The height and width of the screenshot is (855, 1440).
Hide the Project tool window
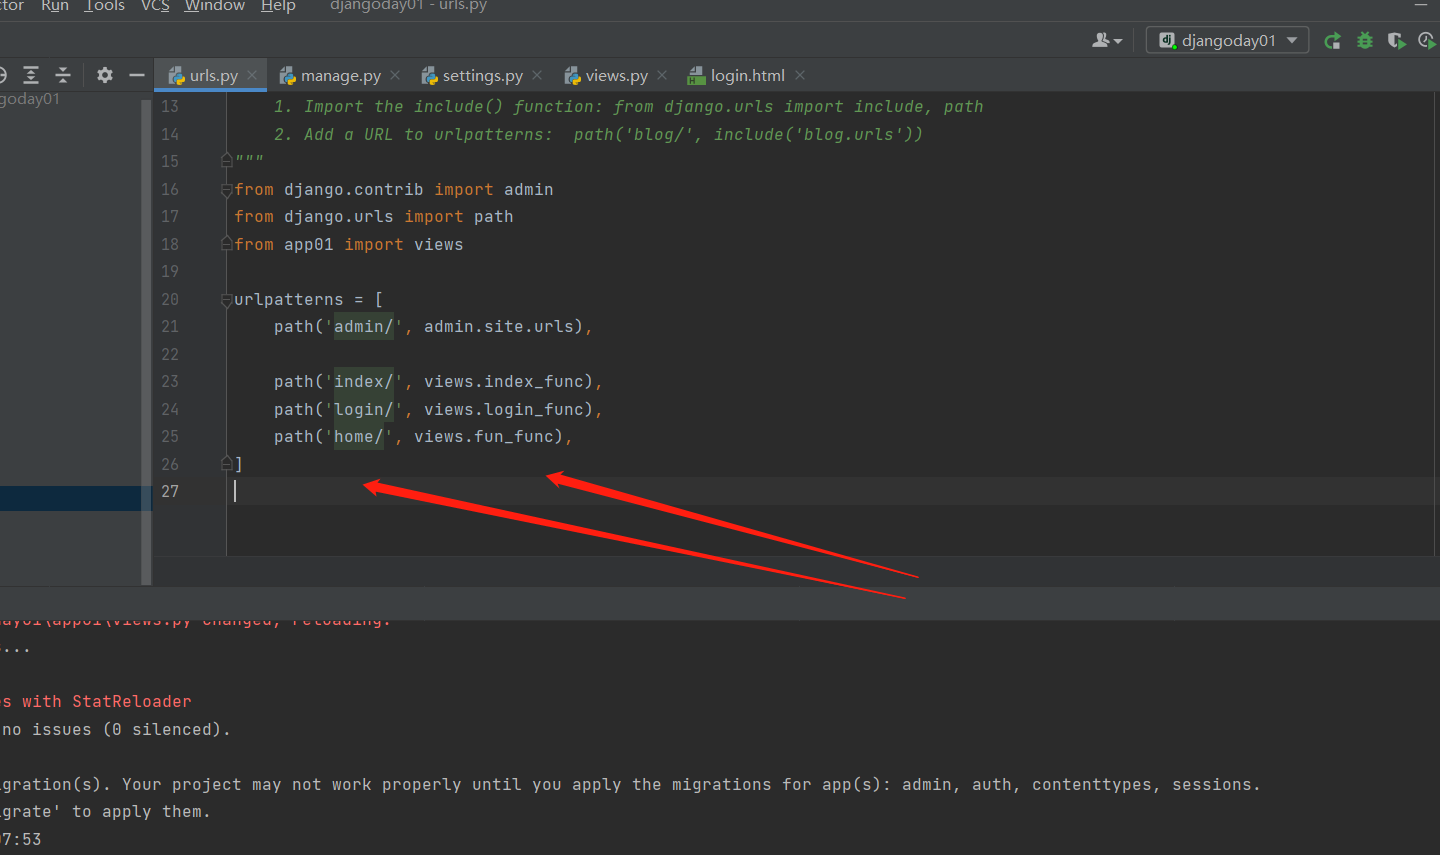pyautogui.click(x=137, y=75)
